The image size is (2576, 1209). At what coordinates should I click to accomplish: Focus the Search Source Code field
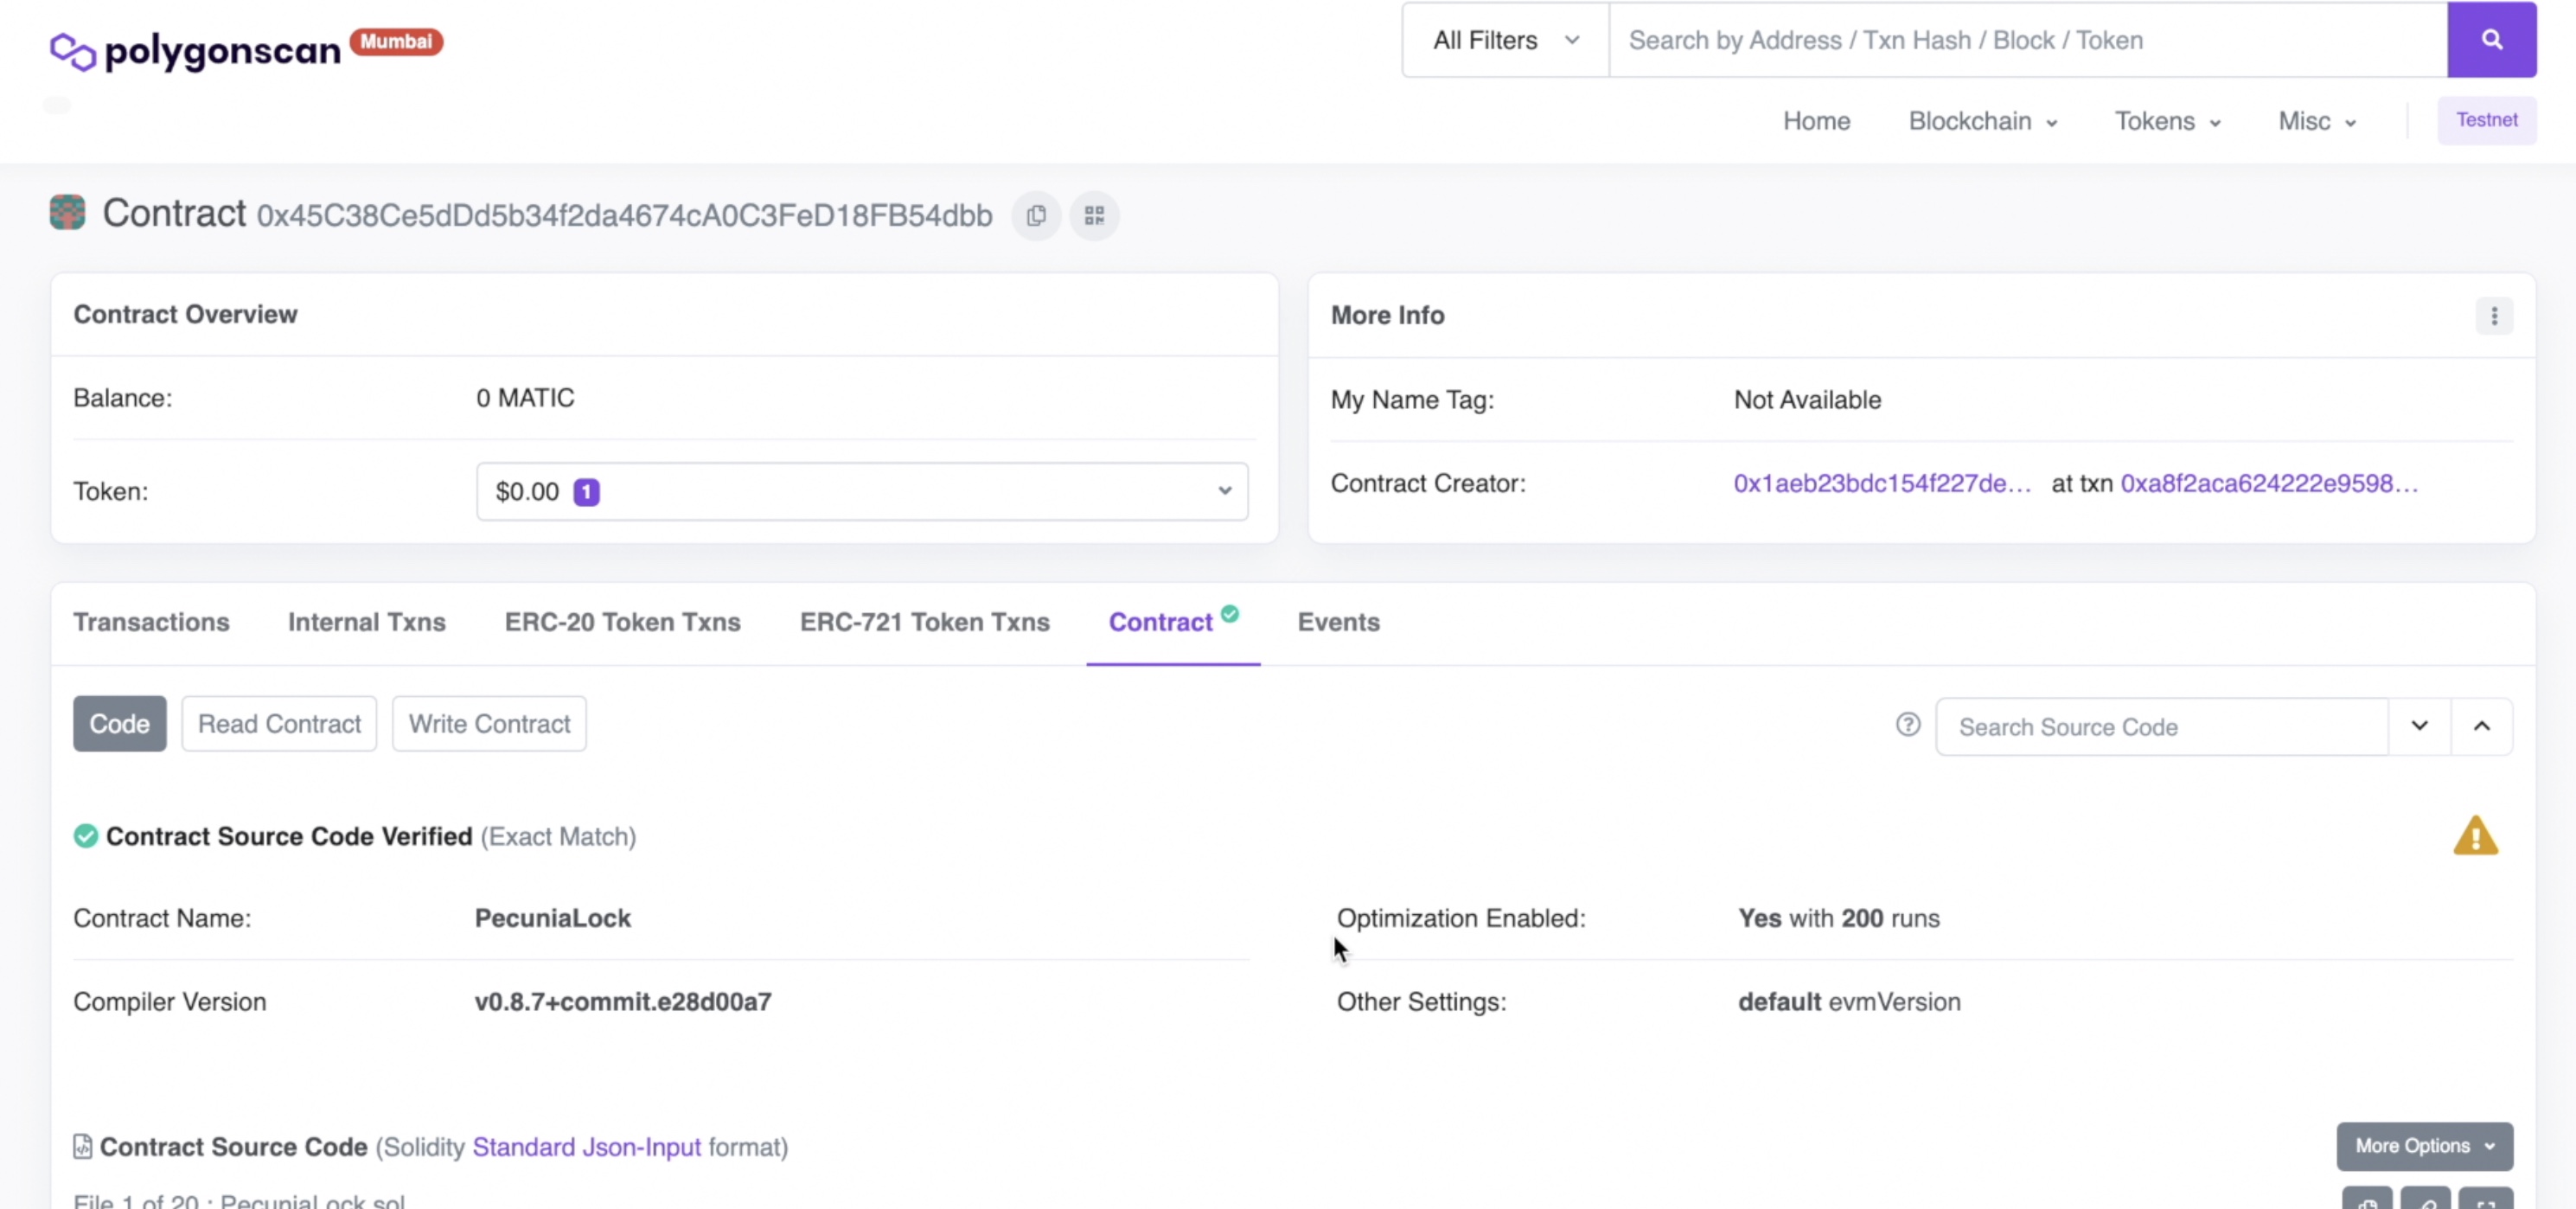point(2160,727)
